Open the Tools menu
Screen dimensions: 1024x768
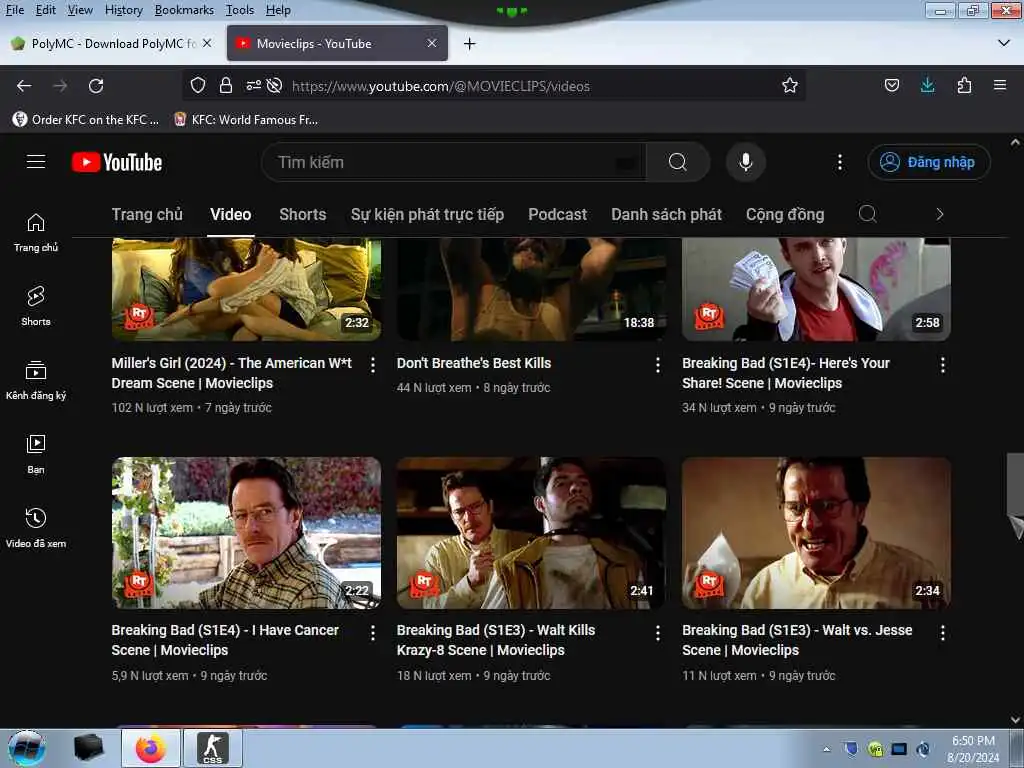[240, 10]
